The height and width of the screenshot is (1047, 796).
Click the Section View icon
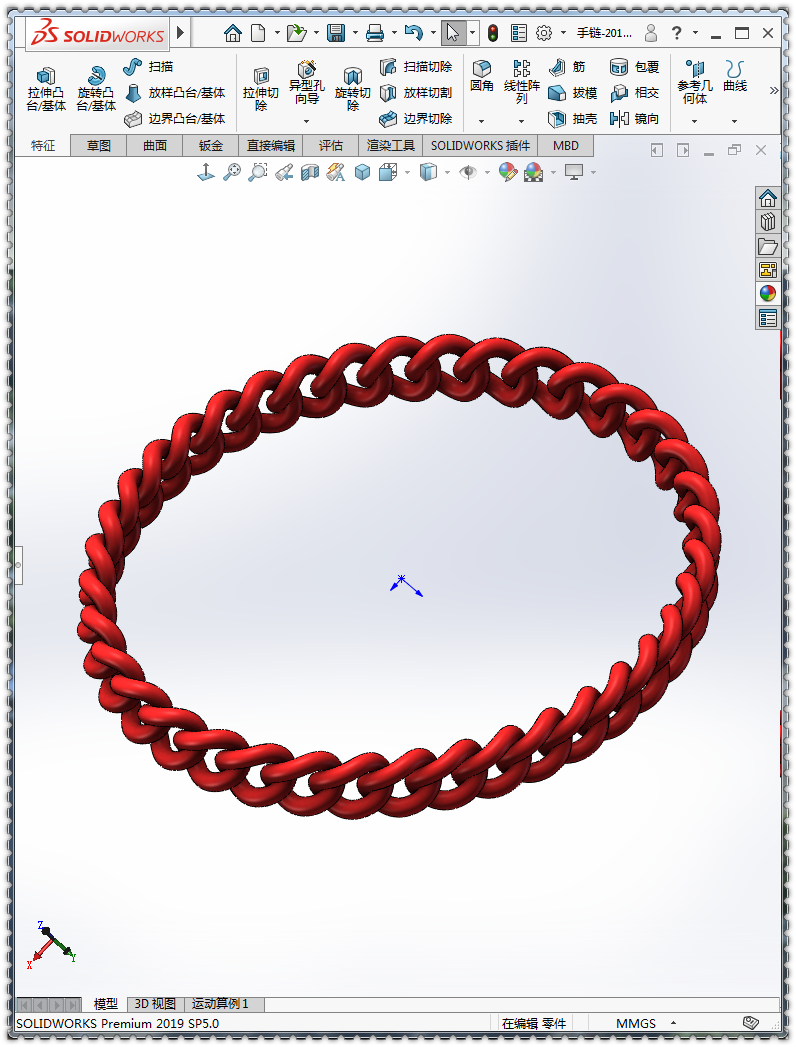[310, 172]
